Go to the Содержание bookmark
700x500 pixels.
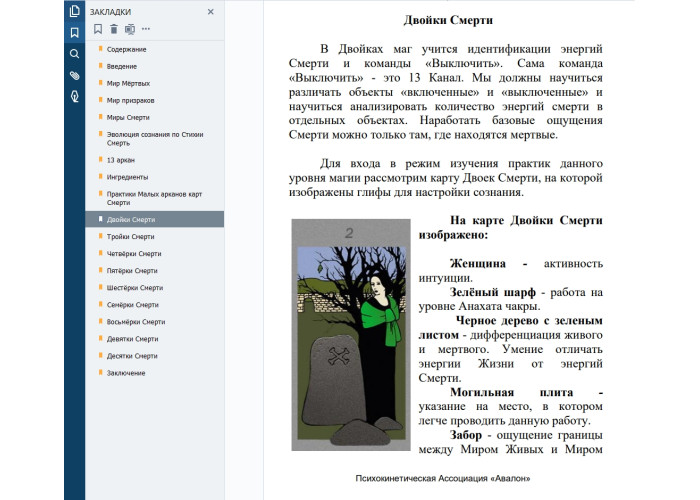(x=127, y=49)
